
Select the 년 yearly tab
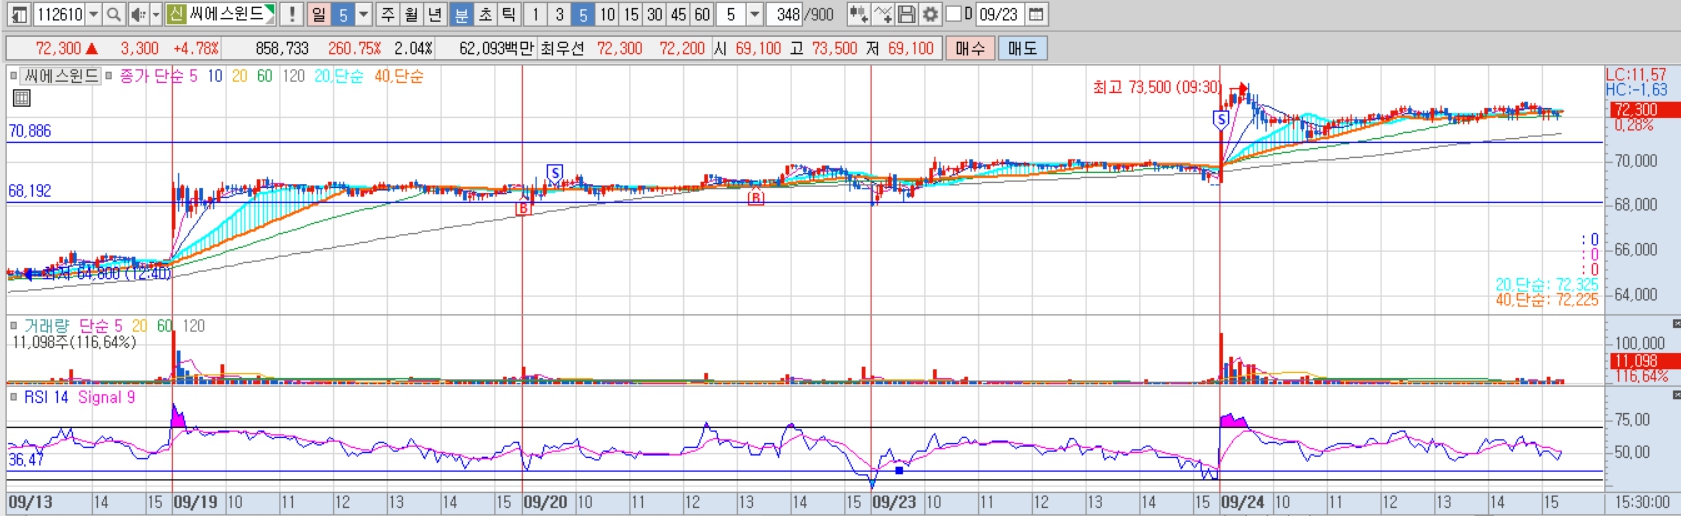click(x=436, y=14)
